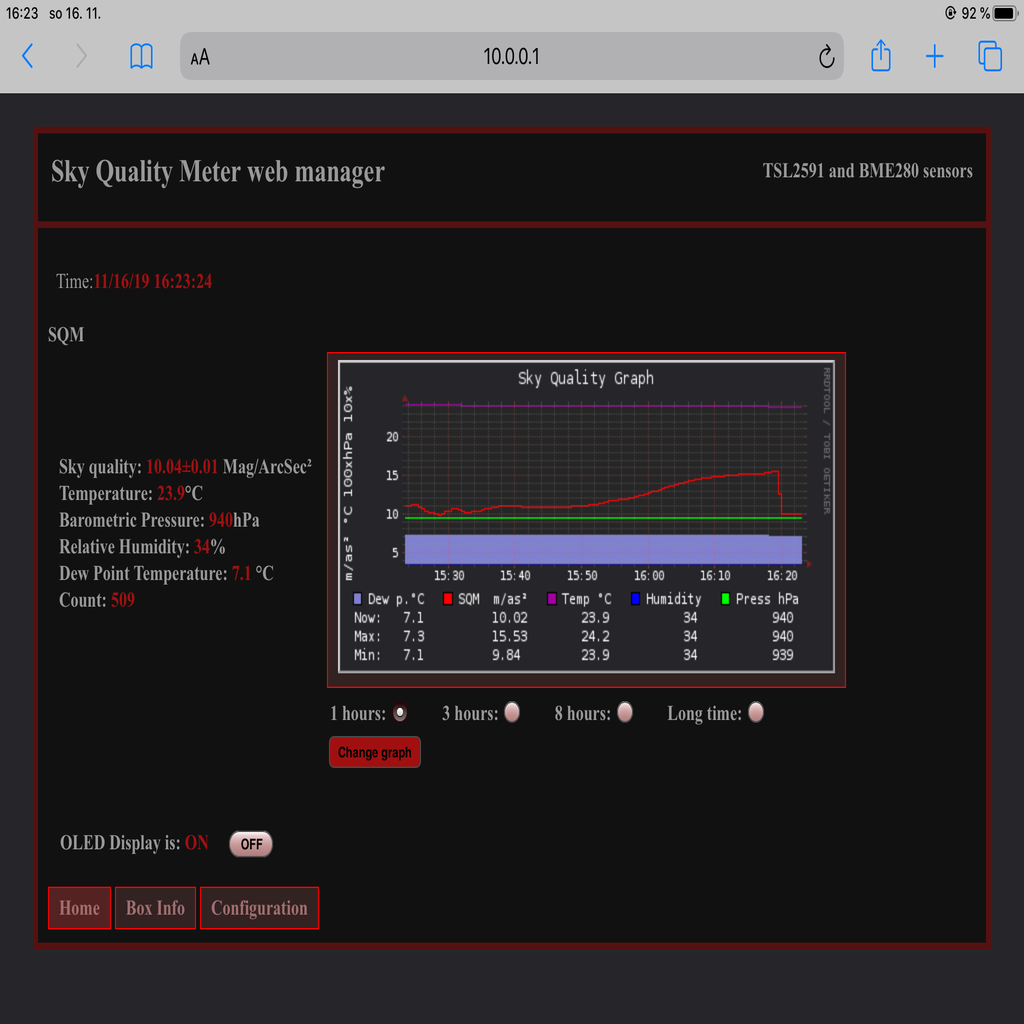Tap the battery indicator in the status bar
The height and width of the screenshot is (1024, 1024).
pyautogui.click(x=1001, y=13)
